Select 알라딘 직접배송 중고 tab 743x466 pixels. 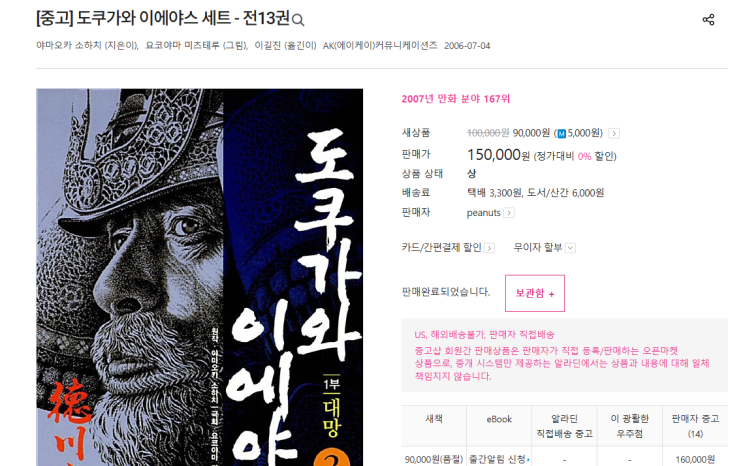coord(564,426)
